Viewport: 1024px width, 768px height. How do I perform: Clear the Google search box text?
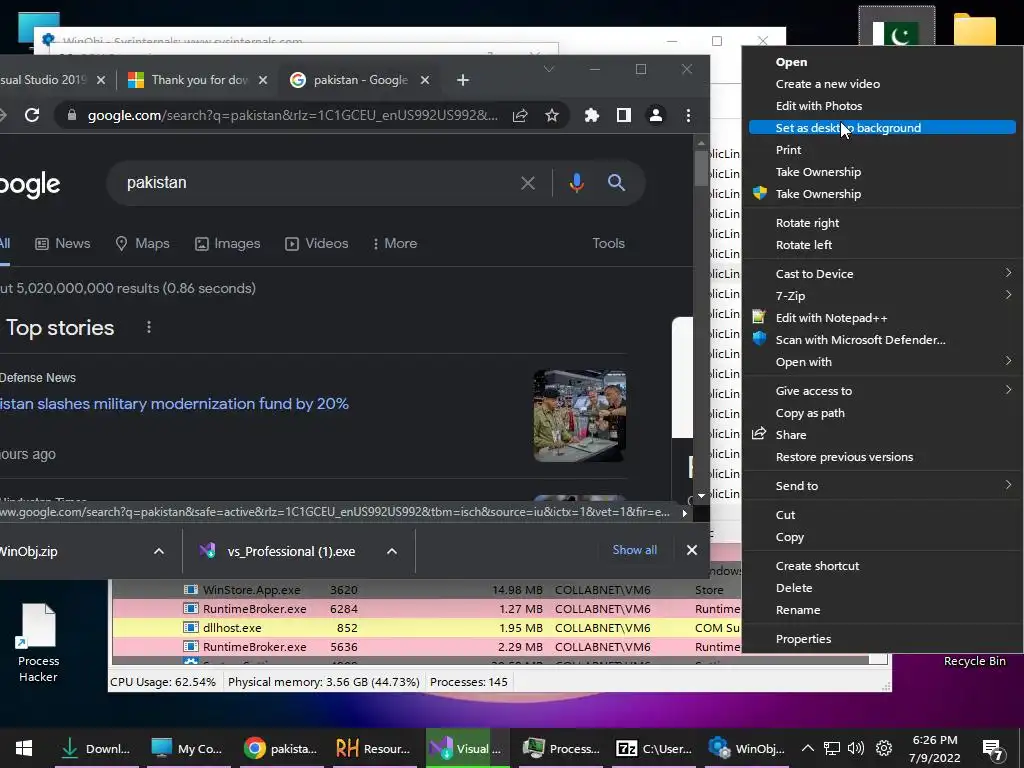pyautogui.click(x=528, y=183)
